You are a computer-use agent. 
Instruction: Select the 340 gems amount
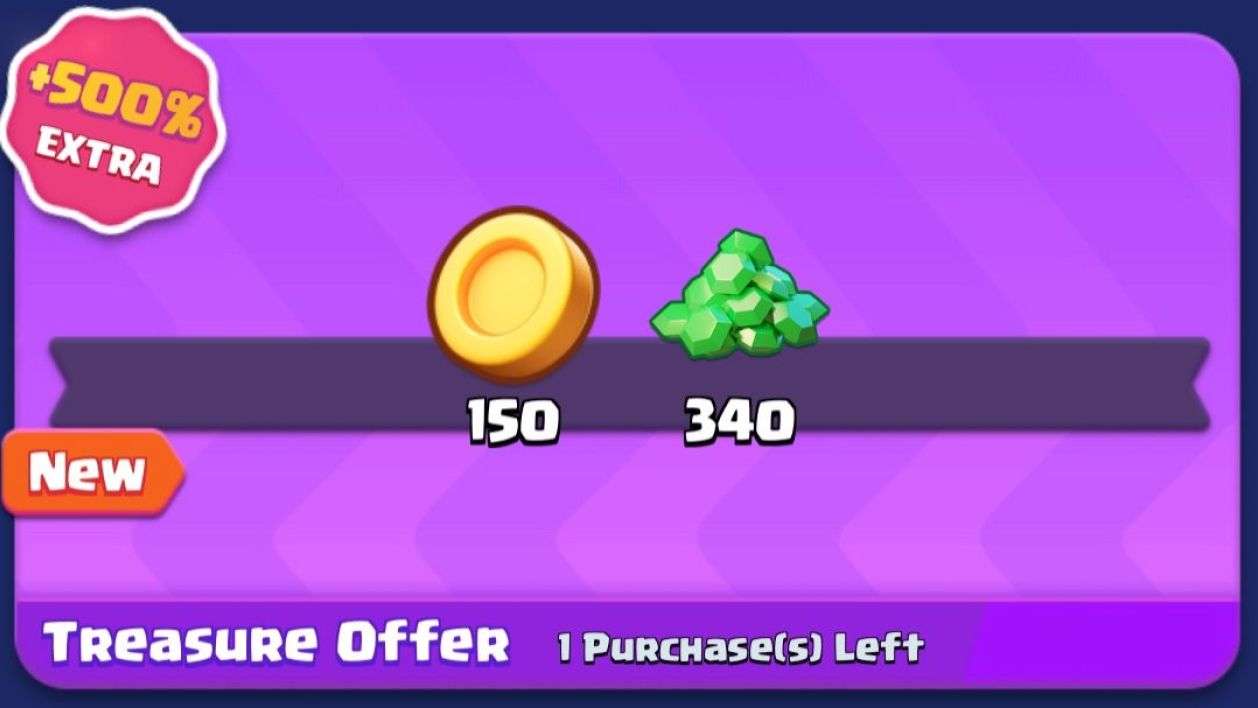tap(740, 423)
